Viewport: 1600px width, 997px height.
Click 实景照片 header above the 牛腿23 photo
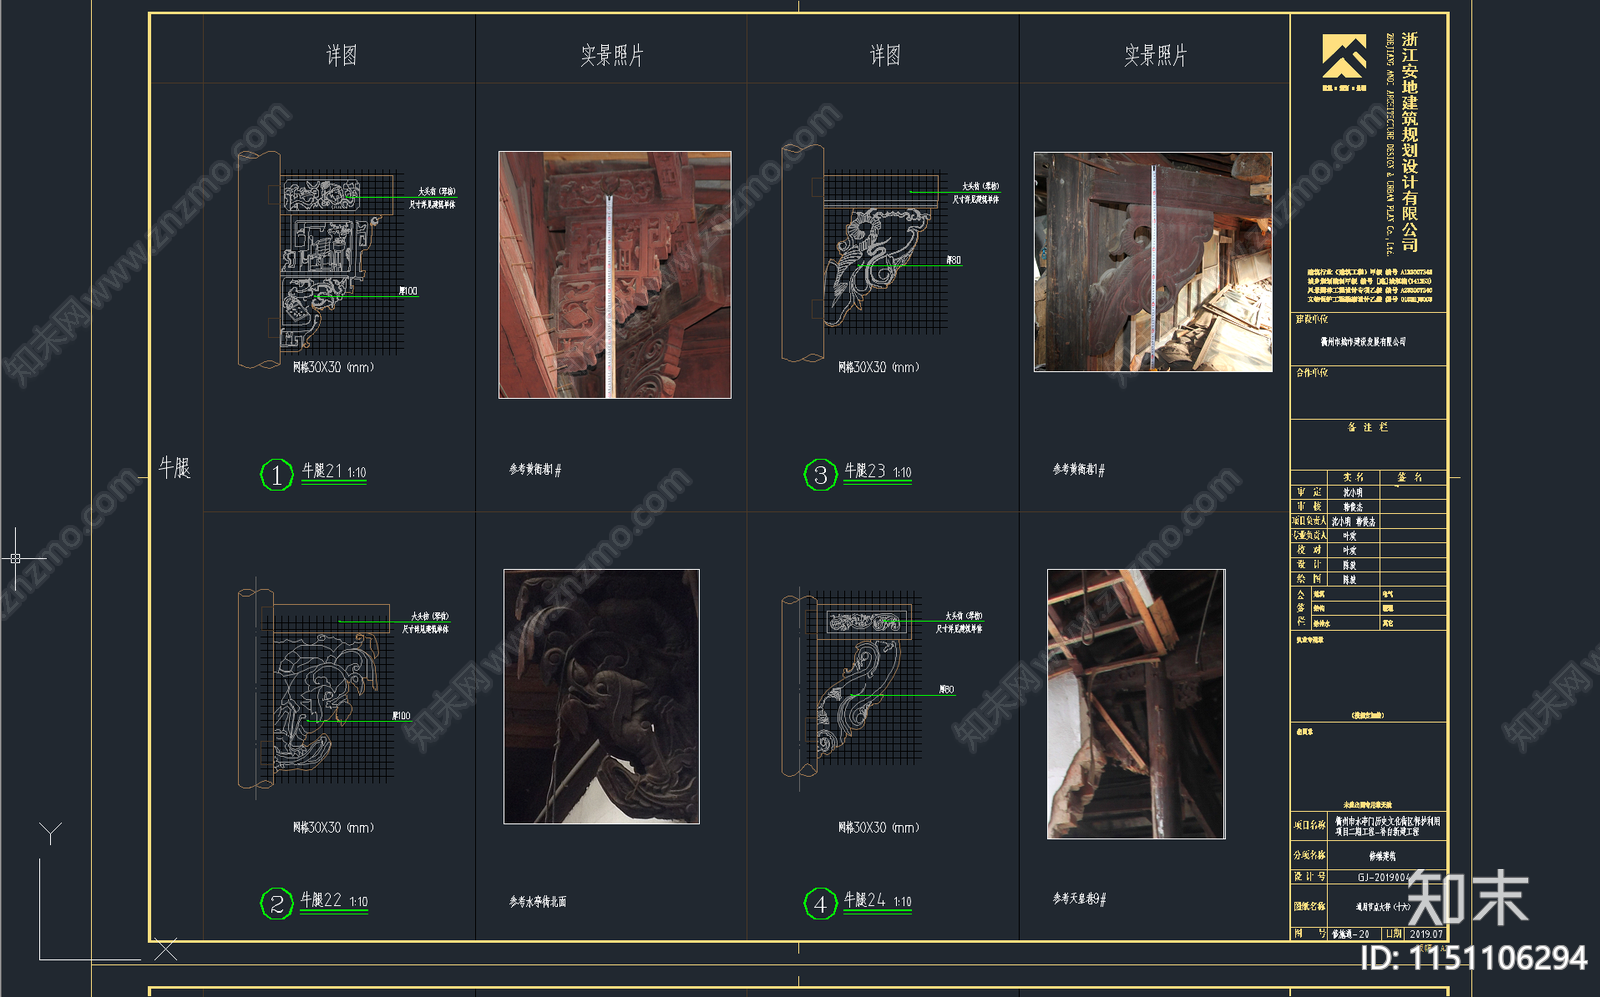point(1156,55)
